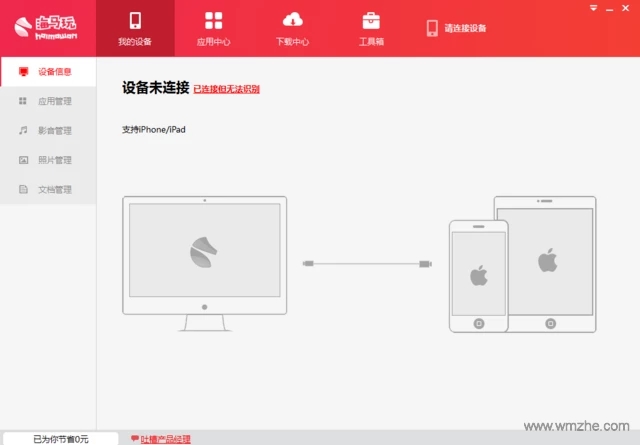The image size is (640, 445).
Task: Click the iPhone illustration
Action: coord(478,276)
